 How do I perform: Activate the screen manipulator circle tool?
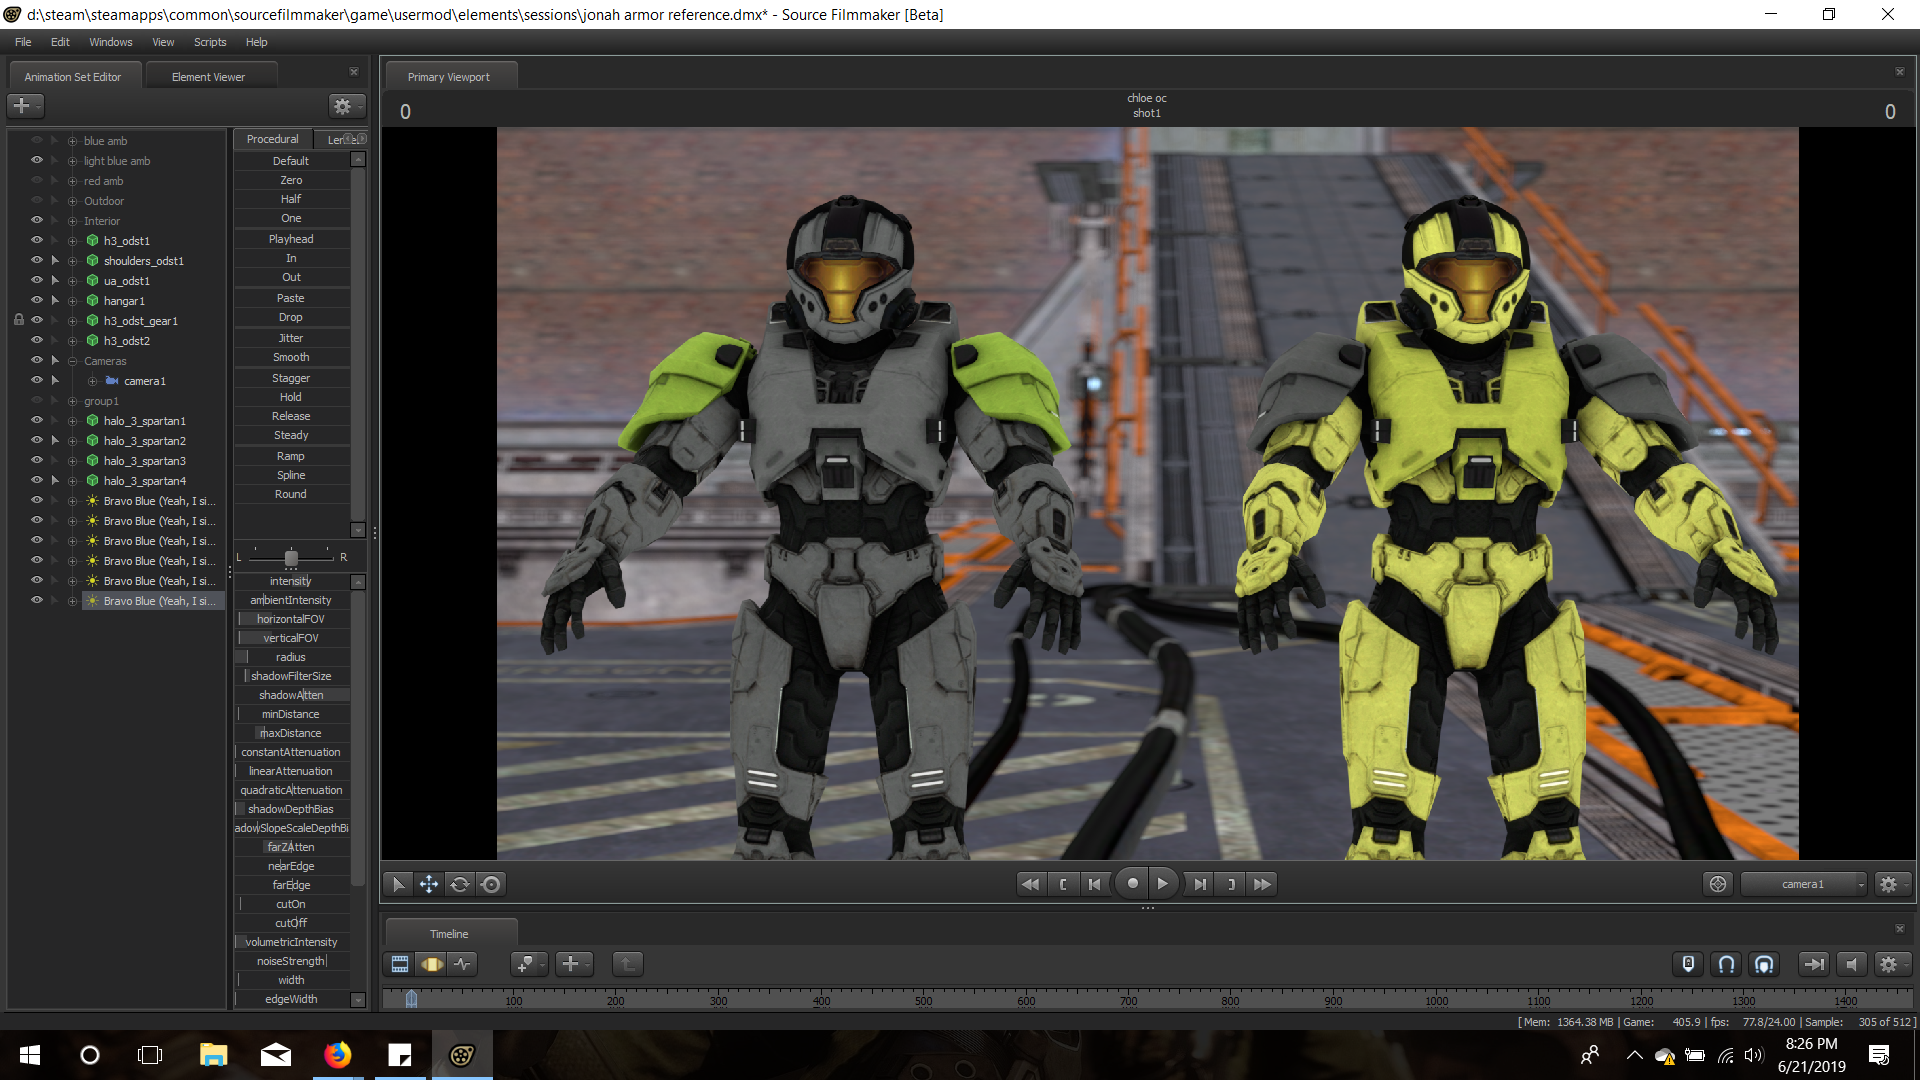[x=491, y=884]
